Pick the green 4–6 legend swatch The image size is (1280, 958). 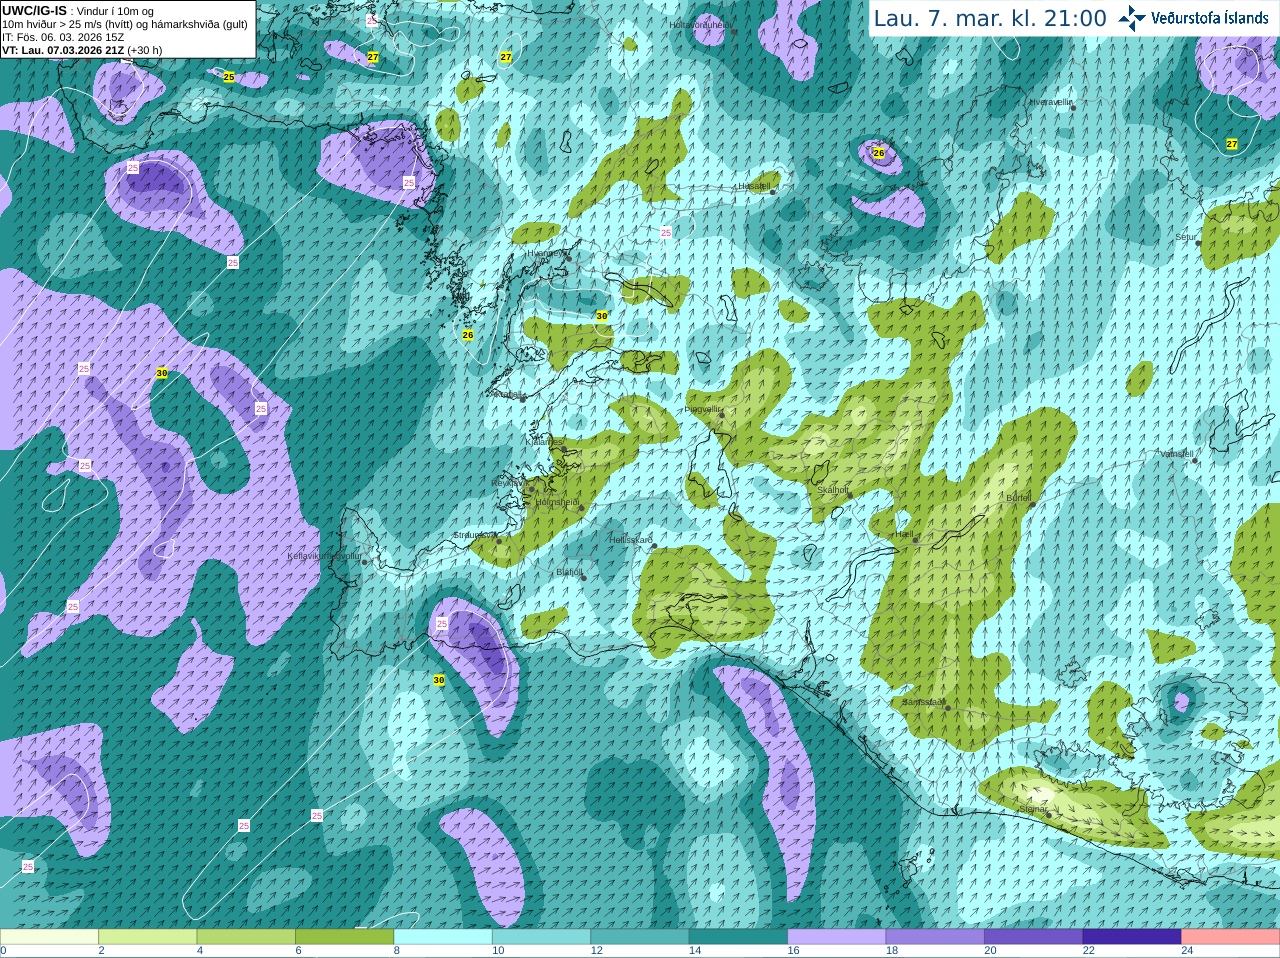(x=246, y=937)
